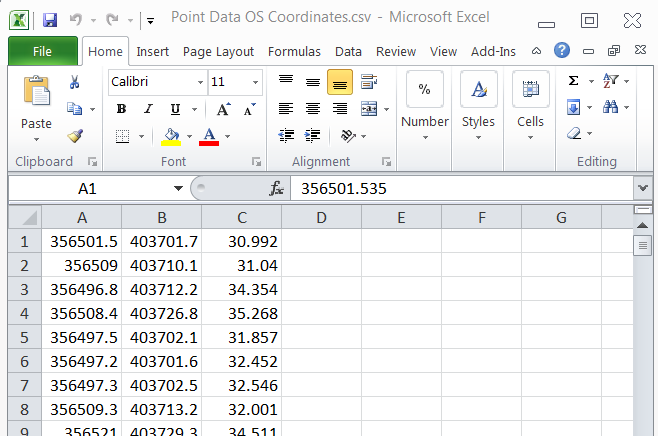
Task: Open the File tab
Action: tap(42, 51)
